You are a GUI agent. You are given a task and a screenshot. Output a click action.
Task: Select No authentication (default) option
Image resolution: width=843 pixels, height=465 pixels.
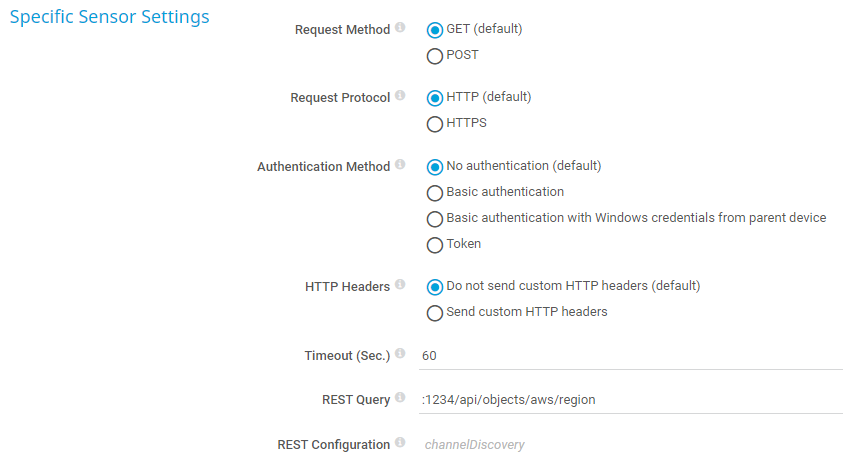point(435,167)
